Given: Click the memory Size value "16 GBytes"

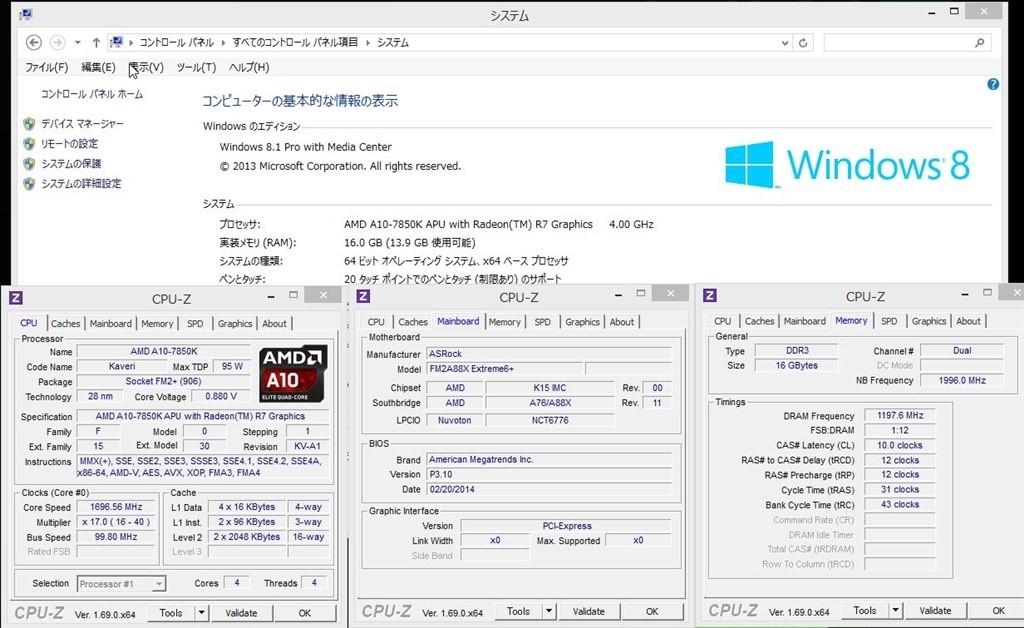Looking at the screenshot, I should tap(797, 366).
